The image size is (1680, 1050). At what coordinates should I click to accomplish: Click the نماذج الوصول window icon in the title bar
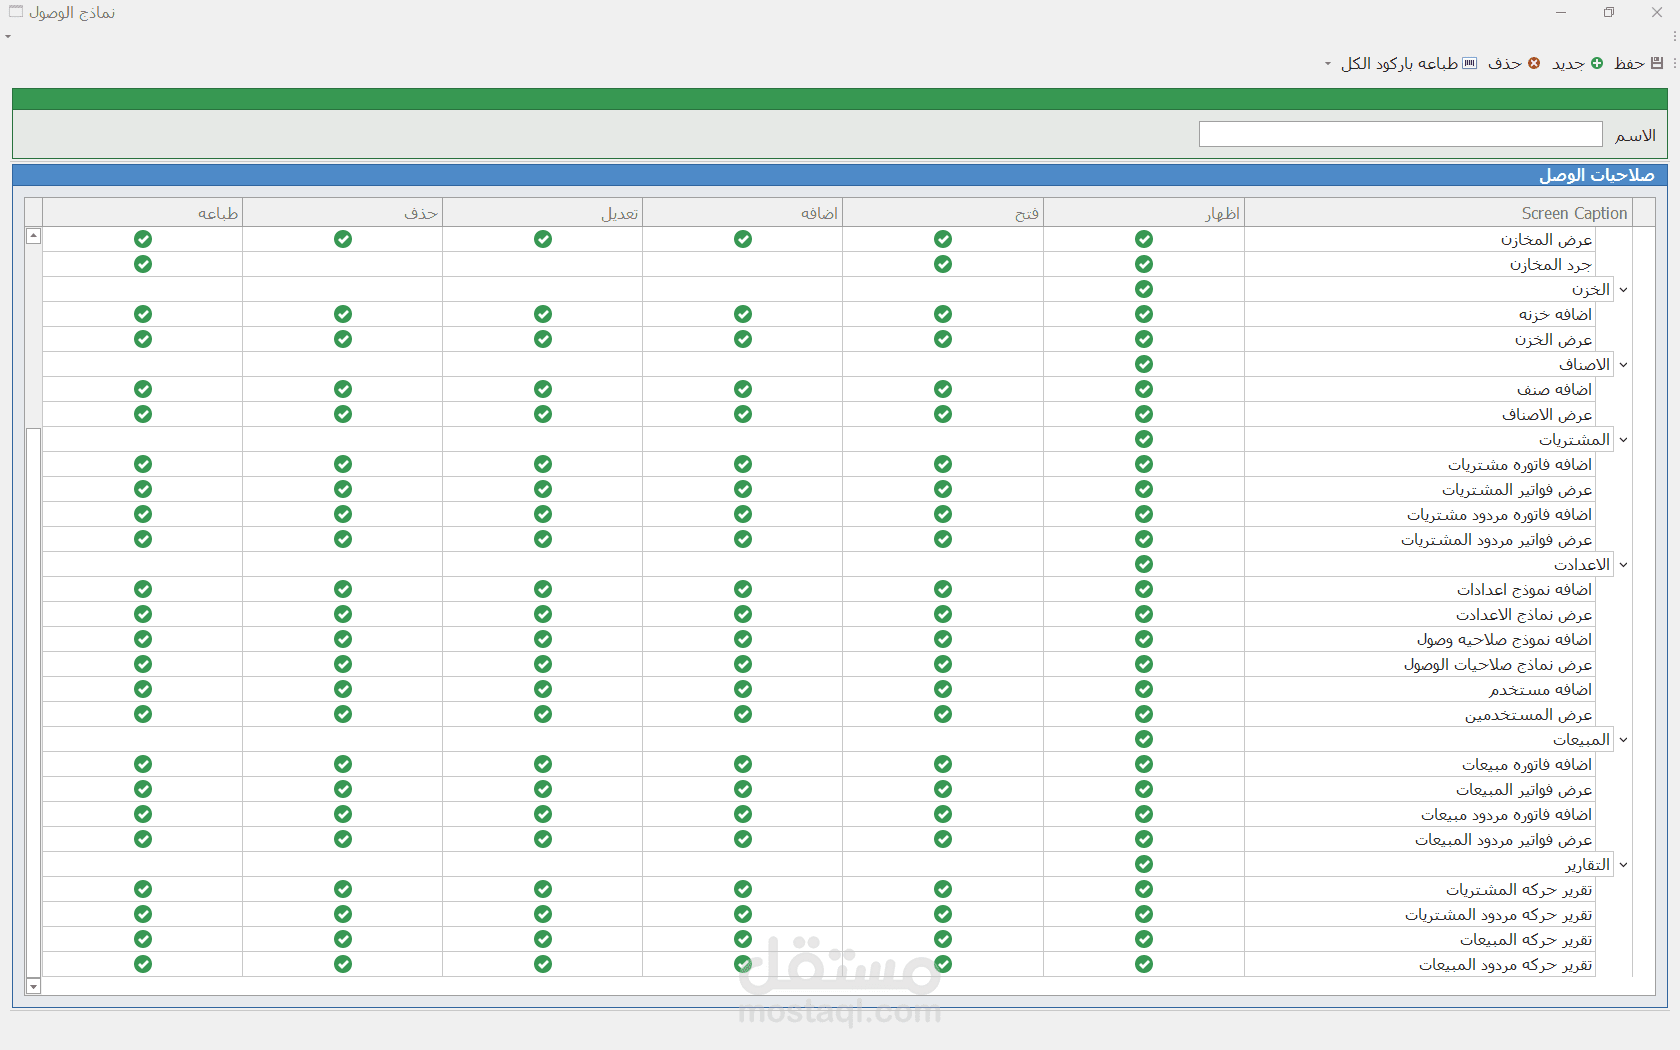click(16, 12)
